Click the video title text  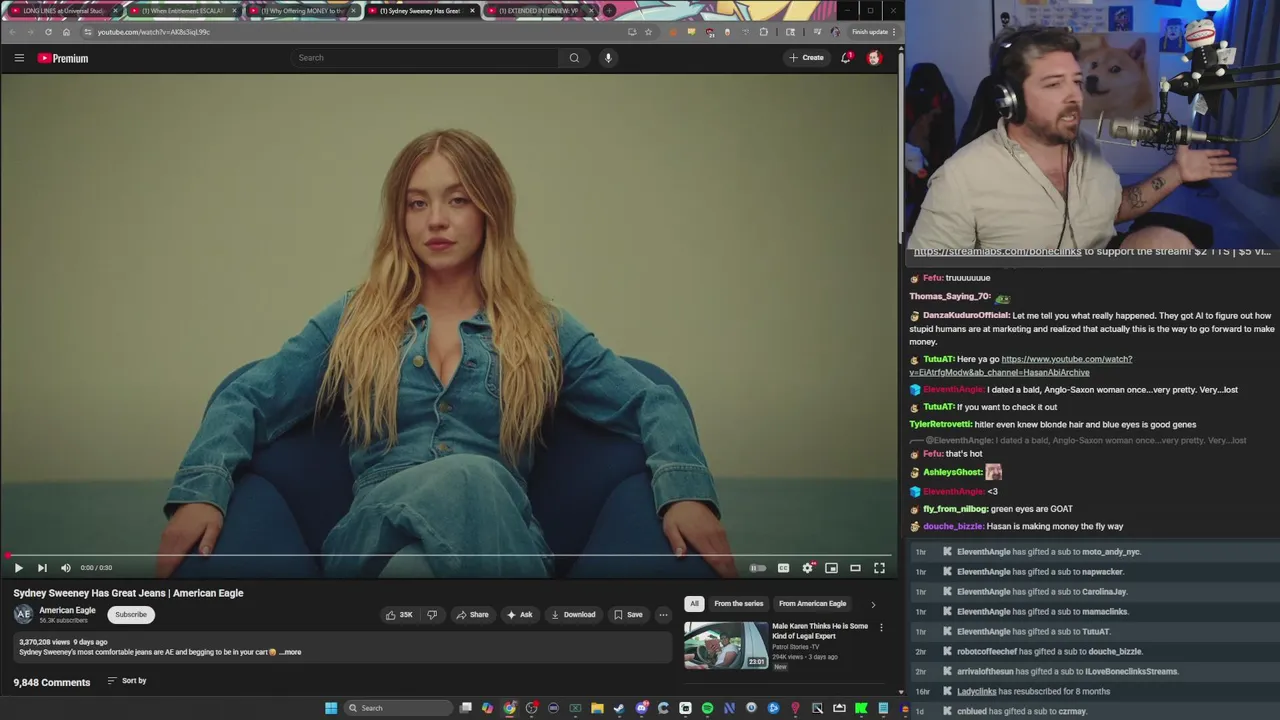(128, 593)
